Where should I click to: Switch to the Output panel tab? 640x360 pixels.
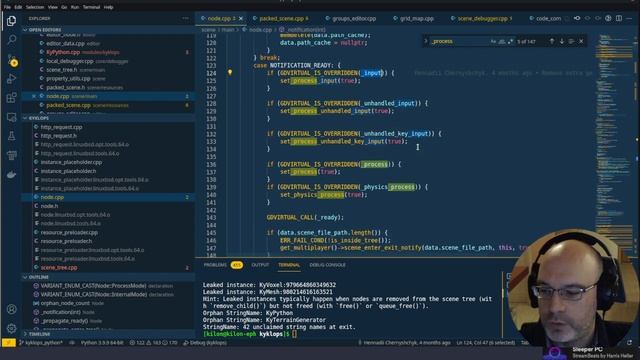tap(260, 265)
